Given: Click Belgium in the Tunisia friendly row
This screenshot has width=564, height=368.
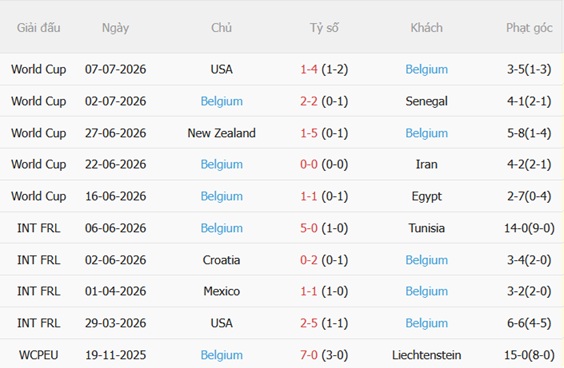Looking at the screenshot, I should click(x=222, y=228).
